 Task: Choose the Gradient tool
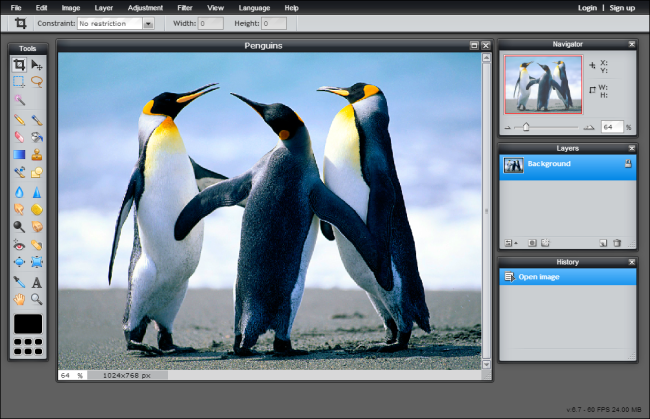click(x=19, y=154)
